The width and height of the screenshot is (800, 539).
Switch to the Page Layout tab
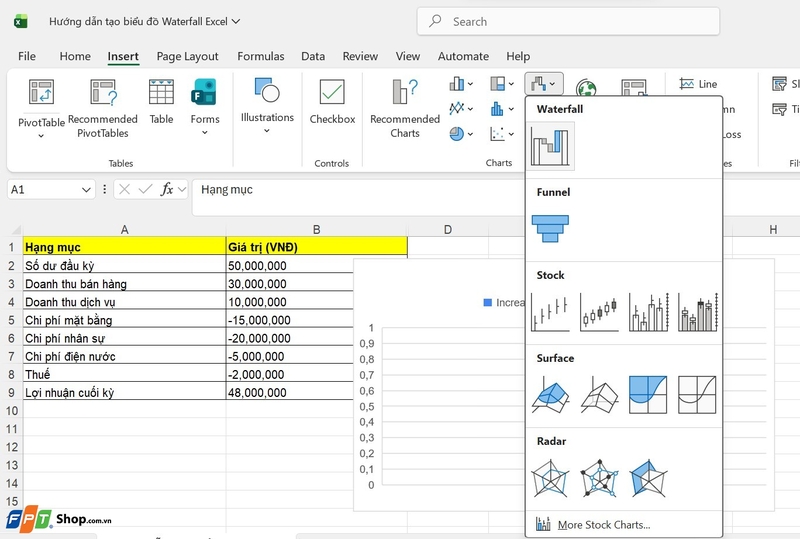(x=187, y=56)
